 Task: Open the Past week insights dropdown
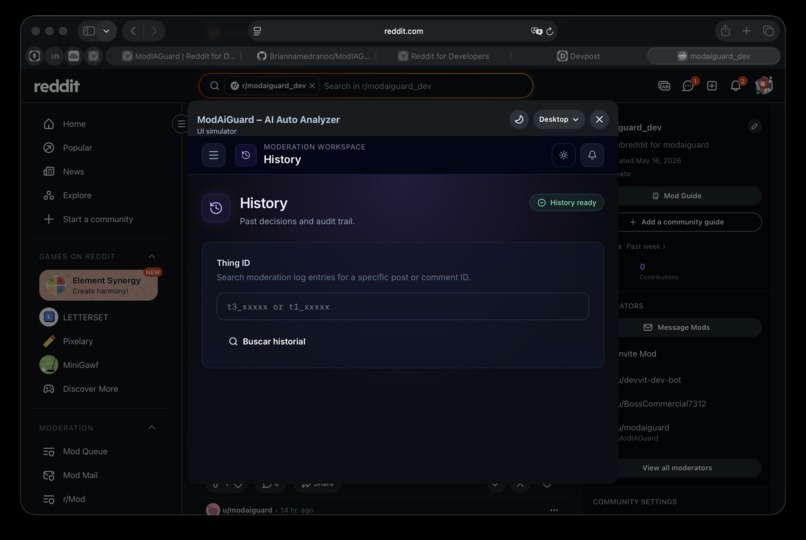point(646,247)
